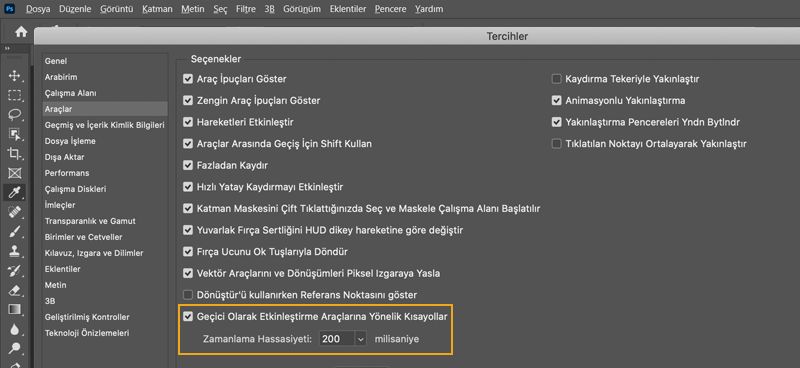Select the Blur tool
This screenshot has width=800, height=368.
pos(14,329)
